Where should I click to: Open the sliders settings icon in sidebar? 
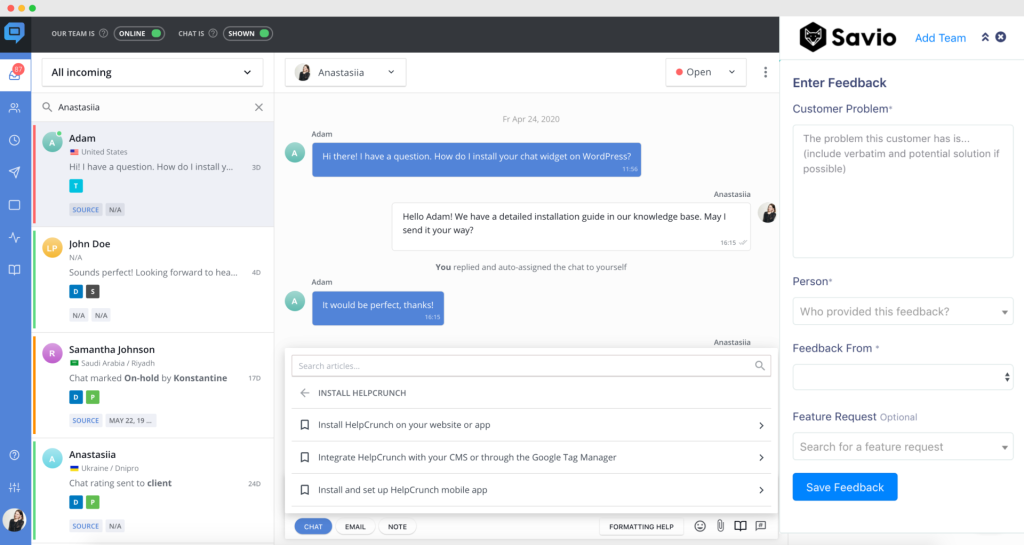click(x=14, y=488)
